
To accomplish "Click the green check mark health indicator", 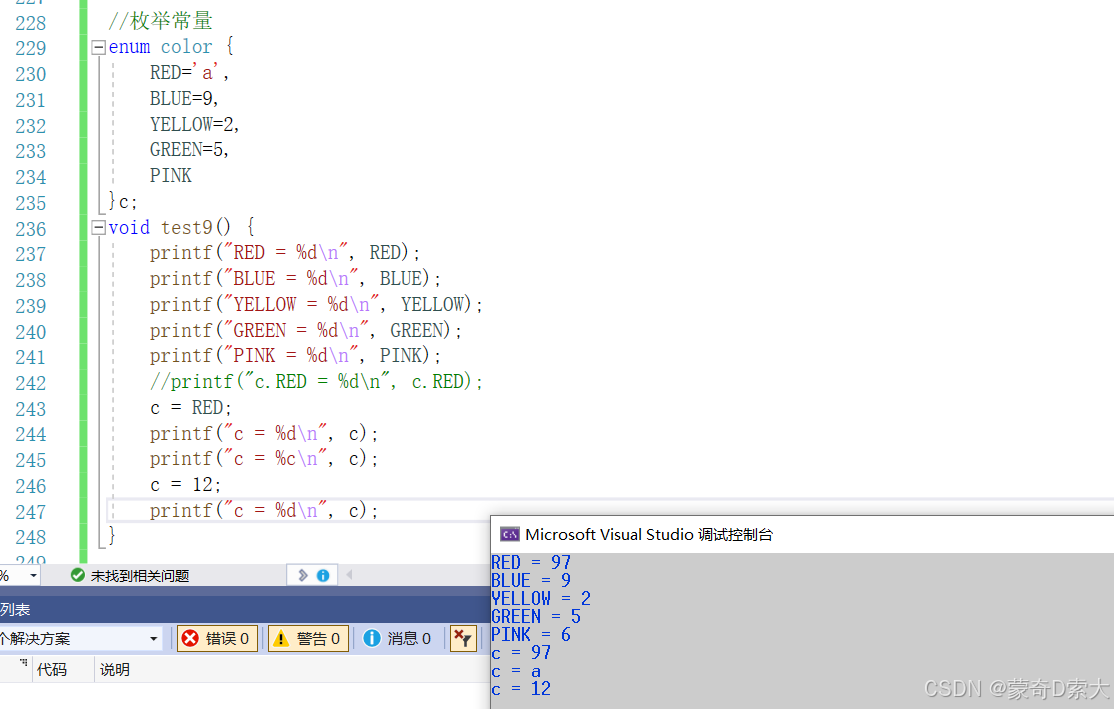I will tap(78, 575).
